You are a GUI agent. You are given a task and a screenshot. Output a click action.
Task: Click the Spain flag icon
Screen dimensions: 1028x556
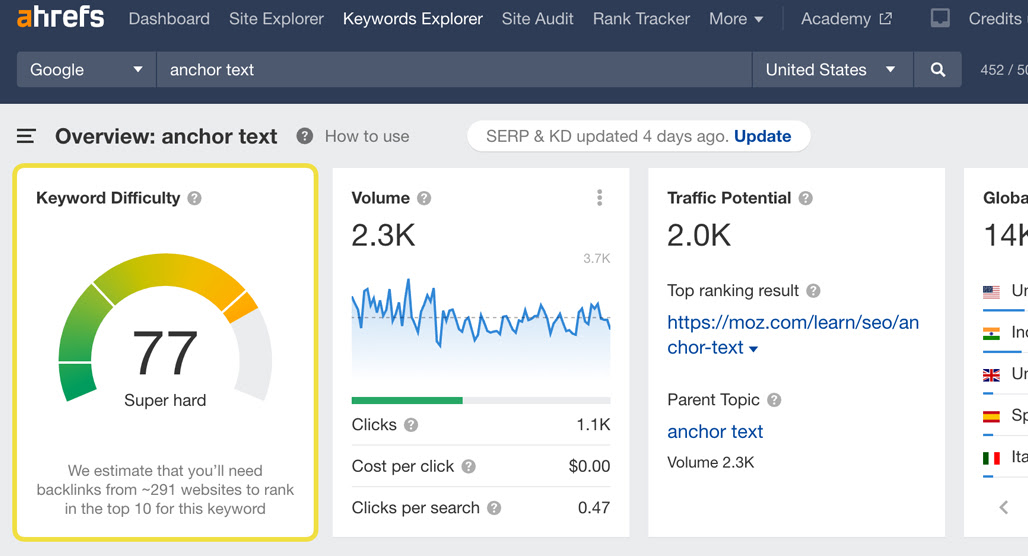tap(991, 416)
